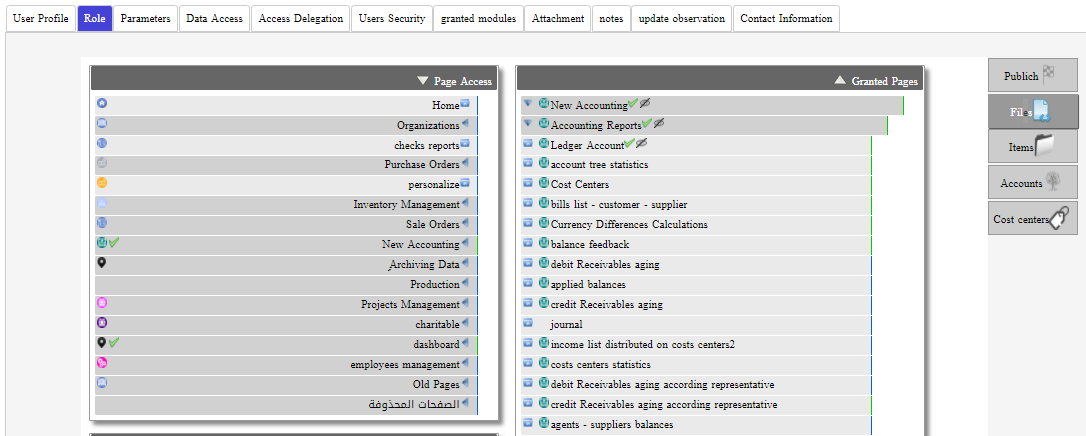The height and width of the screenshot is (436, 1086).
Task: Open the Cost centers side button
Action: [x=1033, y=219]
